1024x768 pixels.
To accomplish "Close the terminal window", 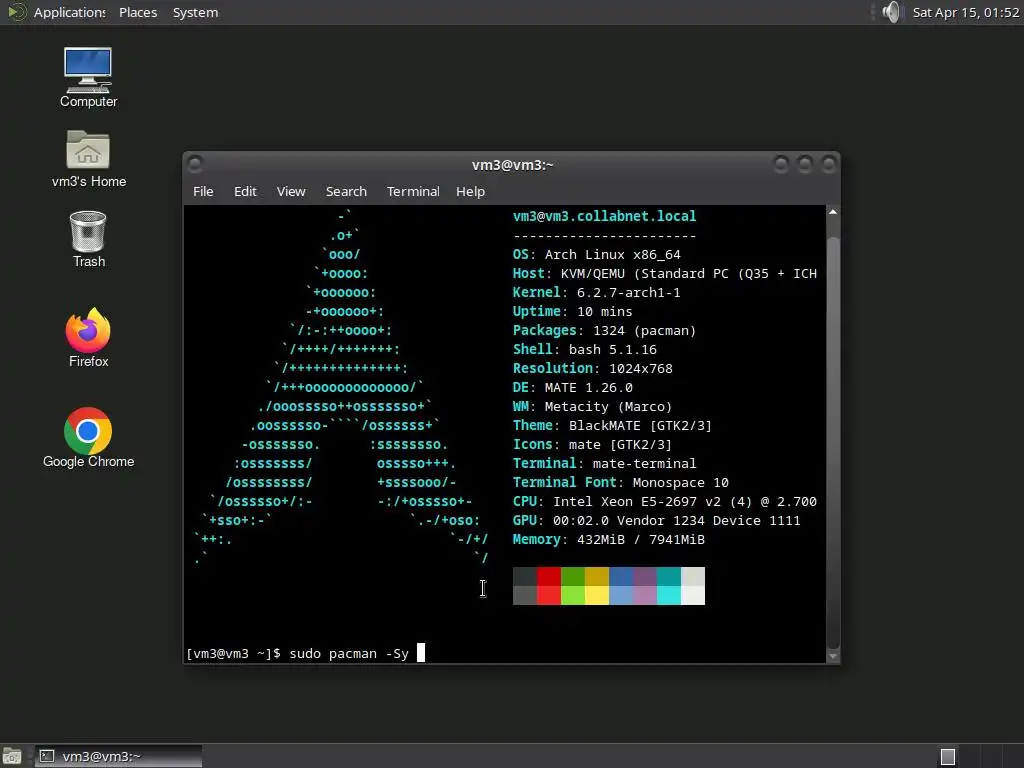I will coord(829,164).
